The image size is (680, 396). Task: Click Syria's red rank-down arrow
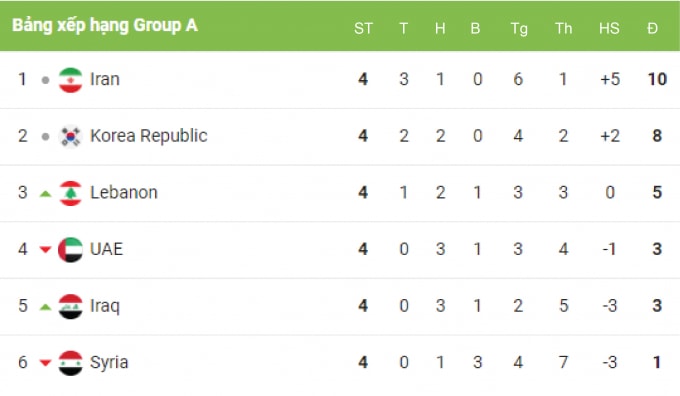pos(46,363)
